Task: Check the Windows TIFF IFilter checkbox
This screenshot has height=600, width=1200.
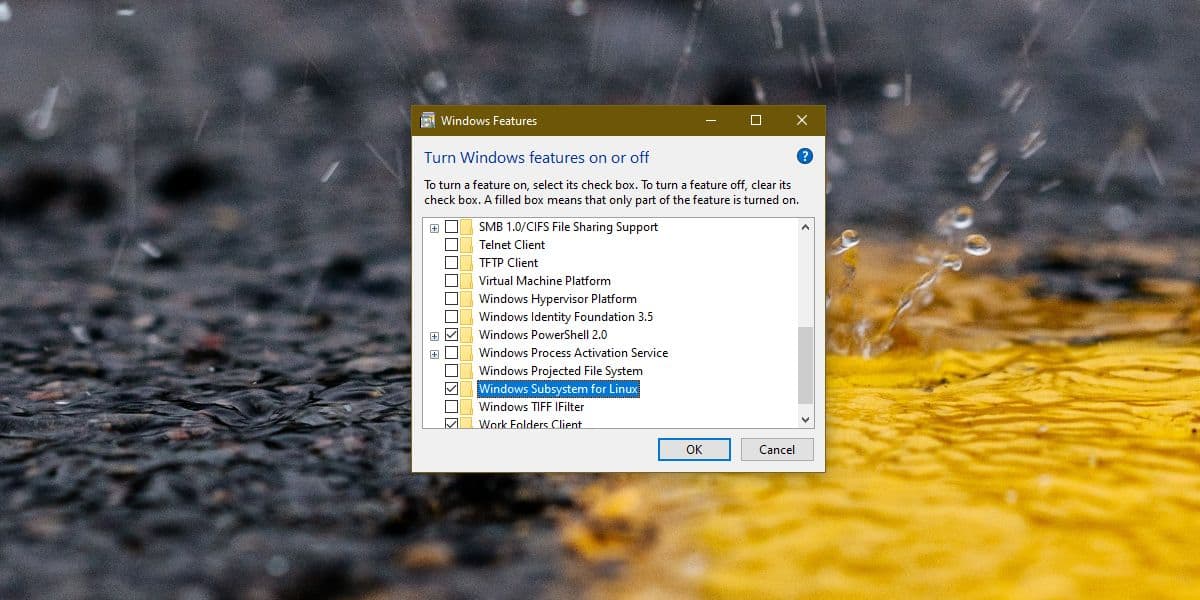Action: tap(451, 407)
